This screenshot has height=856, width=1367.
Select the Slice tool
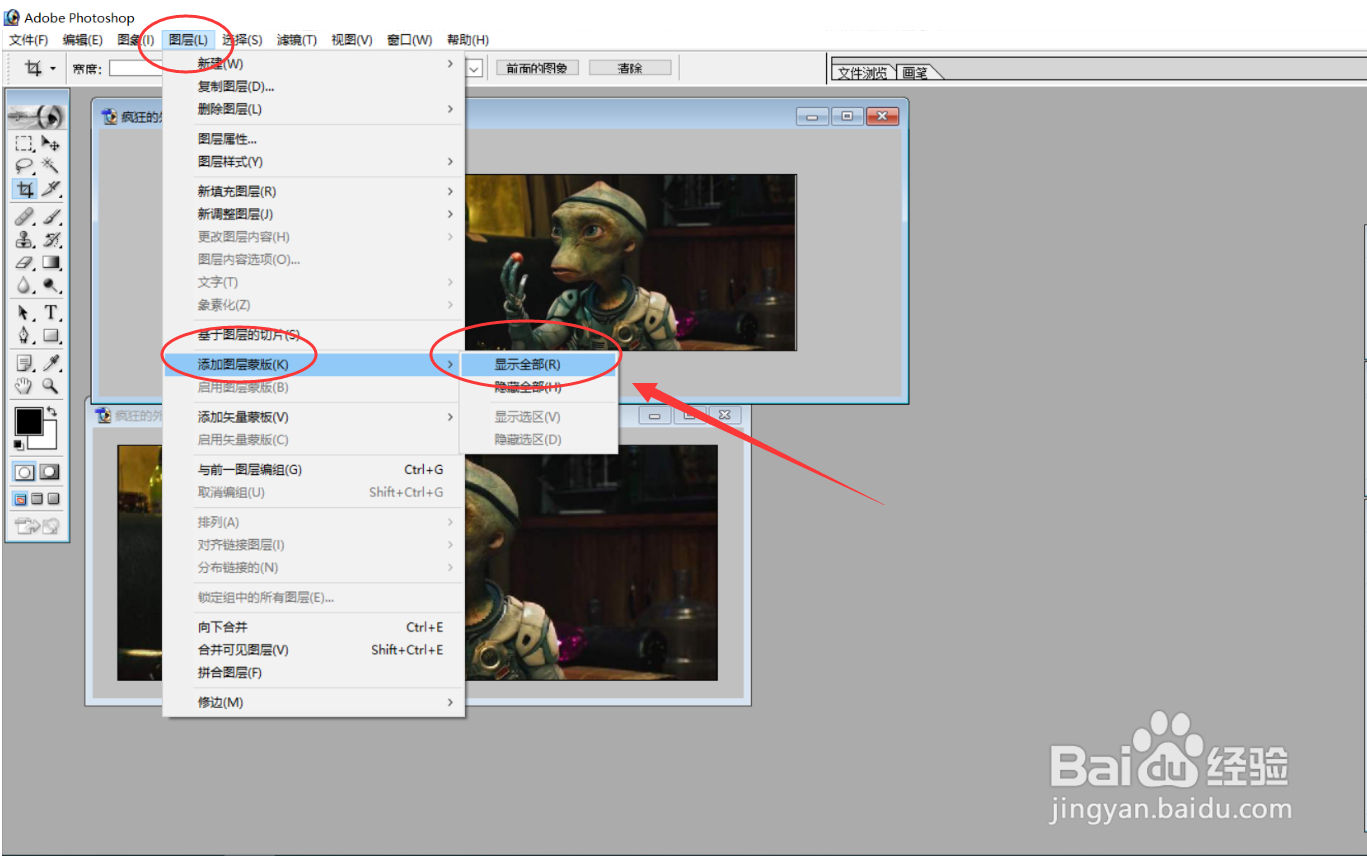[51, 189]
